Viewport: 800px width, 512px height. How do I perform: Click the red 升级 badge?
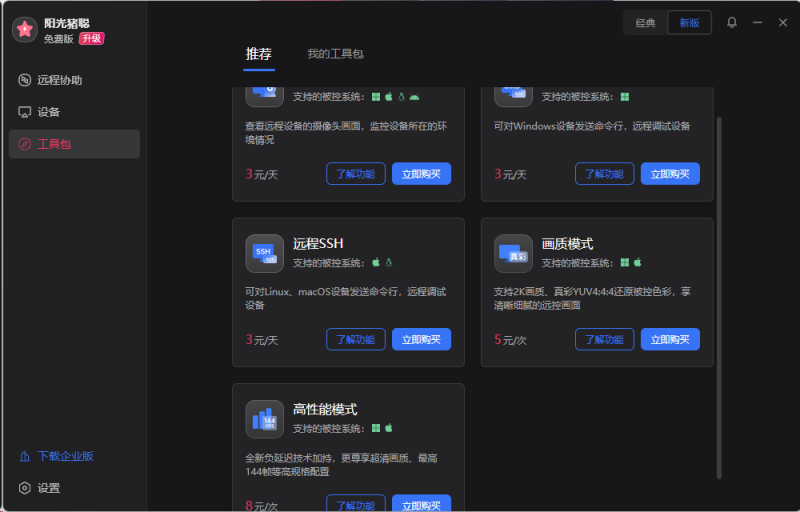91,39
